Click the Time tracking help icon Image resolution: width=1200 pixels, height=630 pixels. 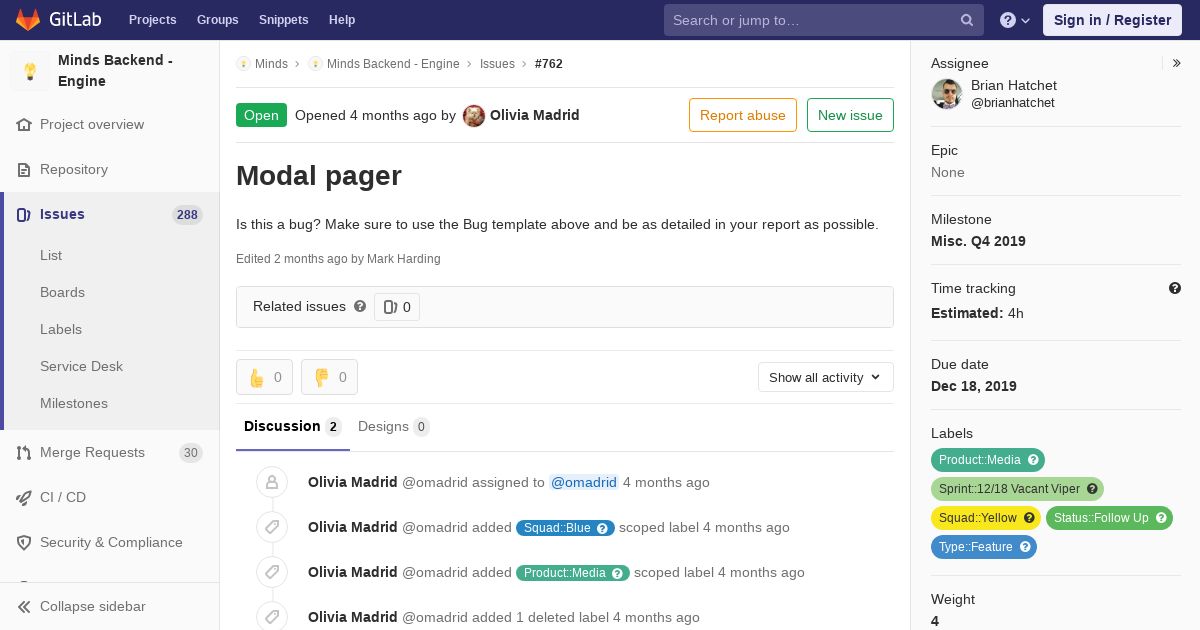pos(1175,288)
